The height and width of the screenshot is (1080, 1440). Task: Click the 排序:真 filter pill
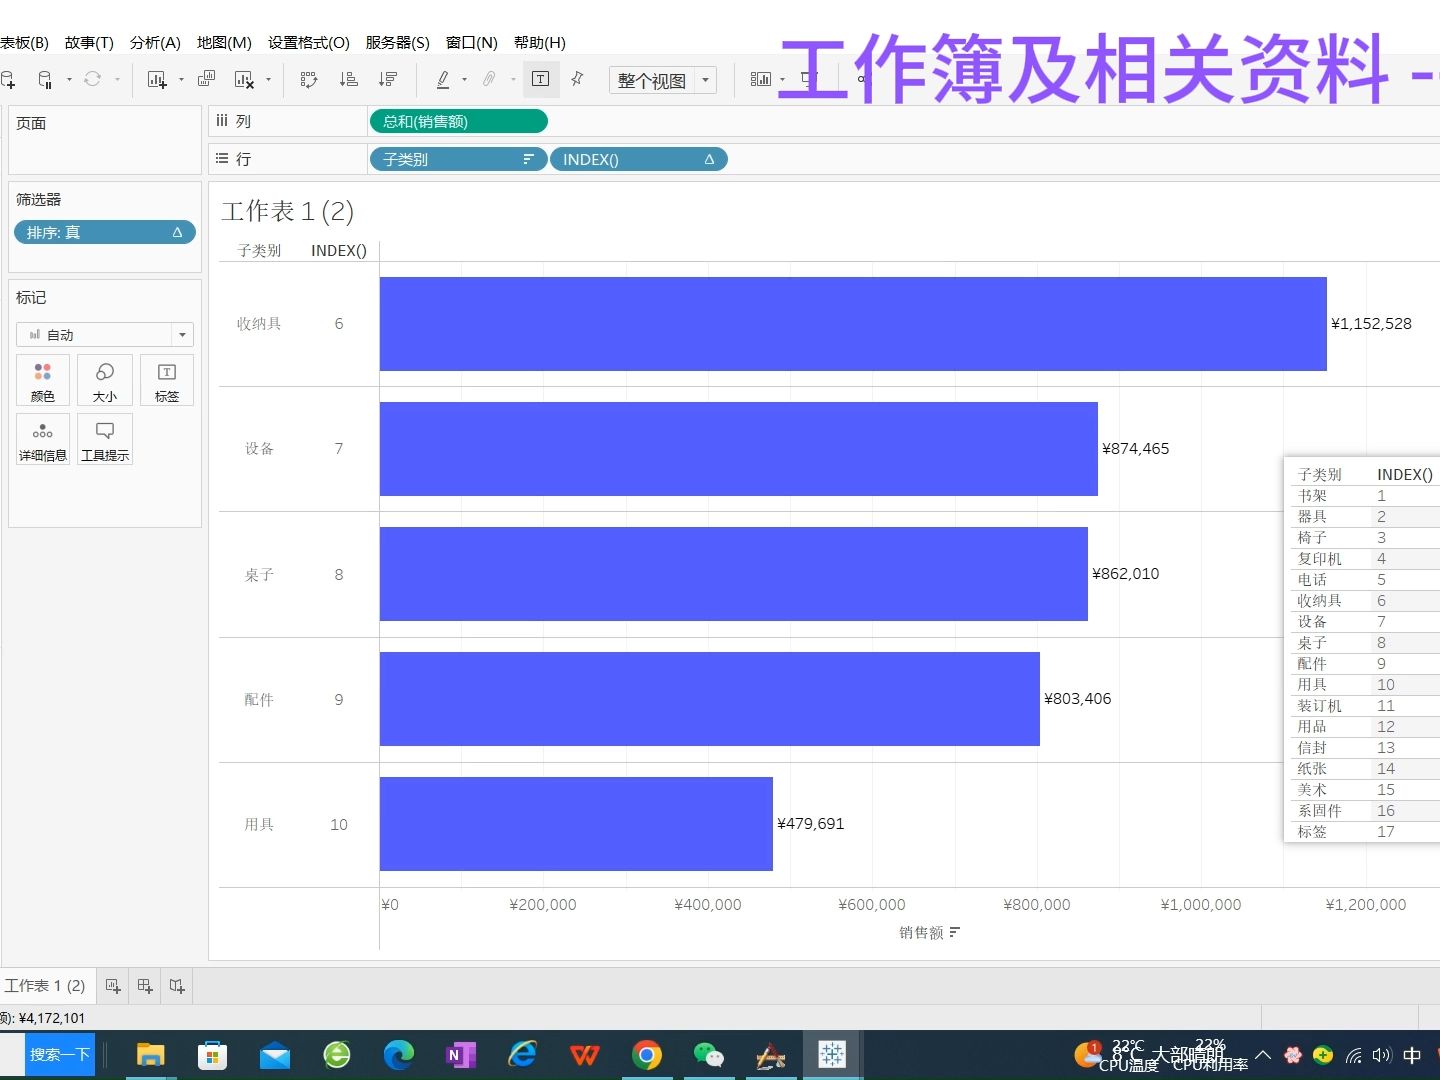(104, 232)
